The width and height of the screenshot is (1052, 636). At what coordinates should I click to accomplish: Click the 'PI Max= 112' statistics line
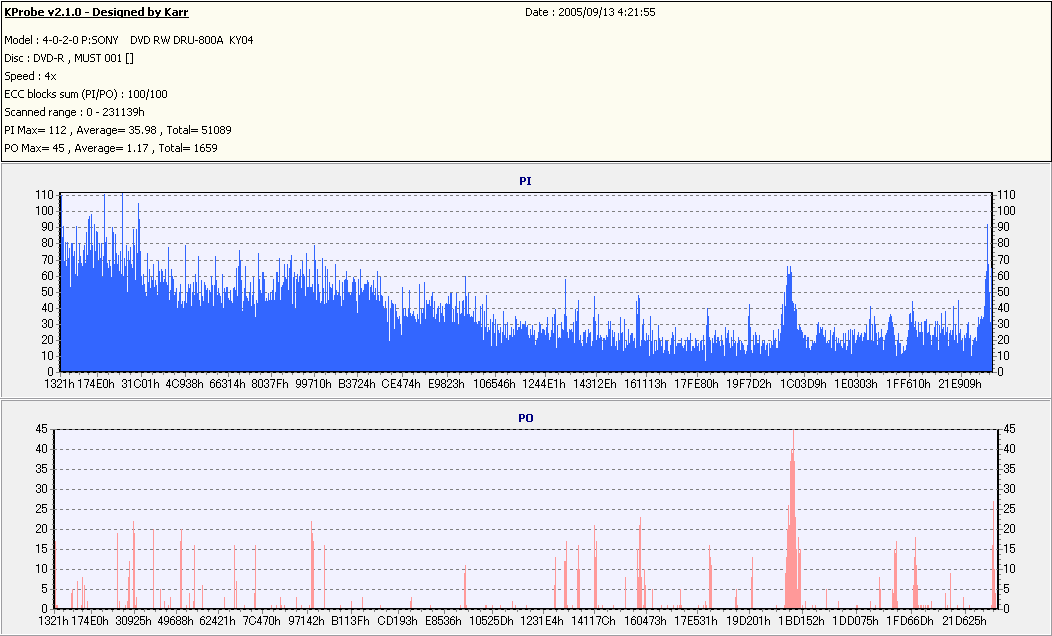118,130
